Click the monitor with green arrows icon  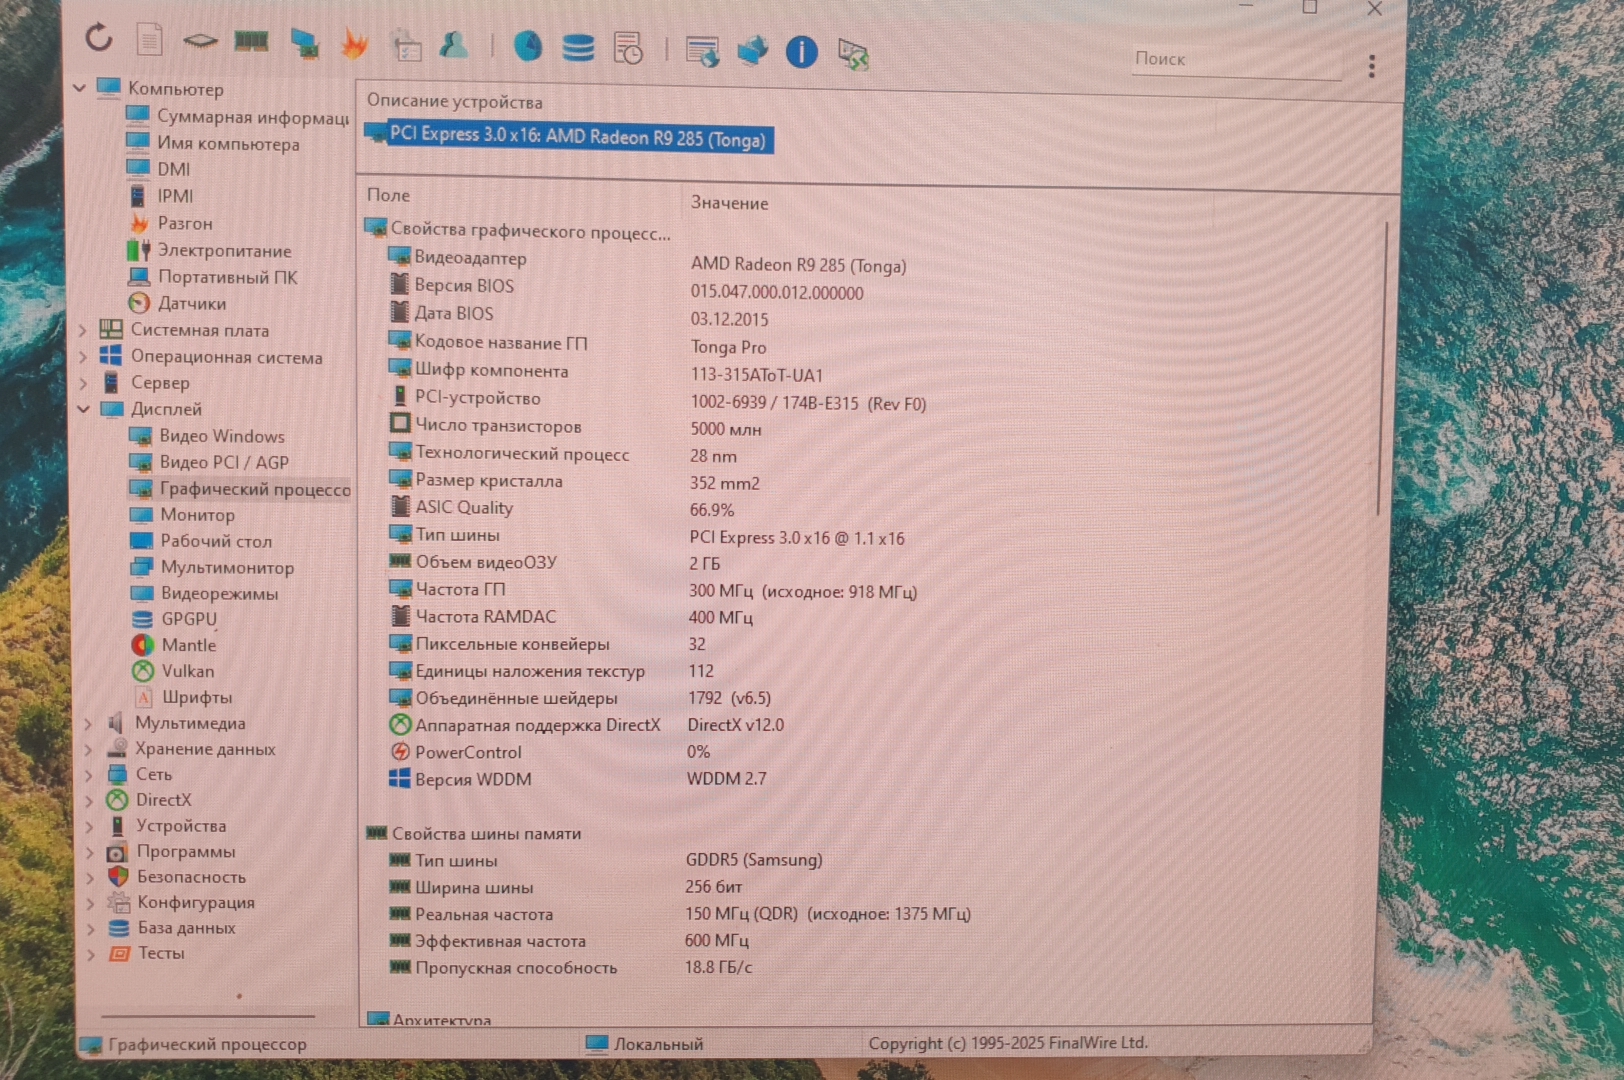tap(853, 54)
